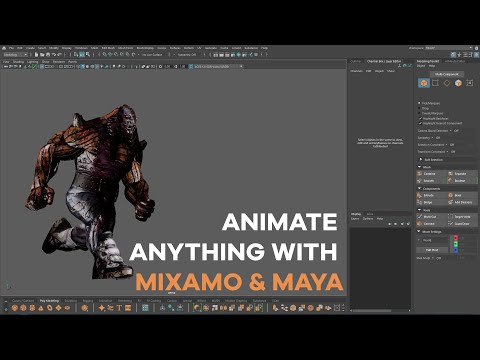This screenshot has height=360, width=480.
Task: Create a polygon torus from shelf
Action: [49, 308]
